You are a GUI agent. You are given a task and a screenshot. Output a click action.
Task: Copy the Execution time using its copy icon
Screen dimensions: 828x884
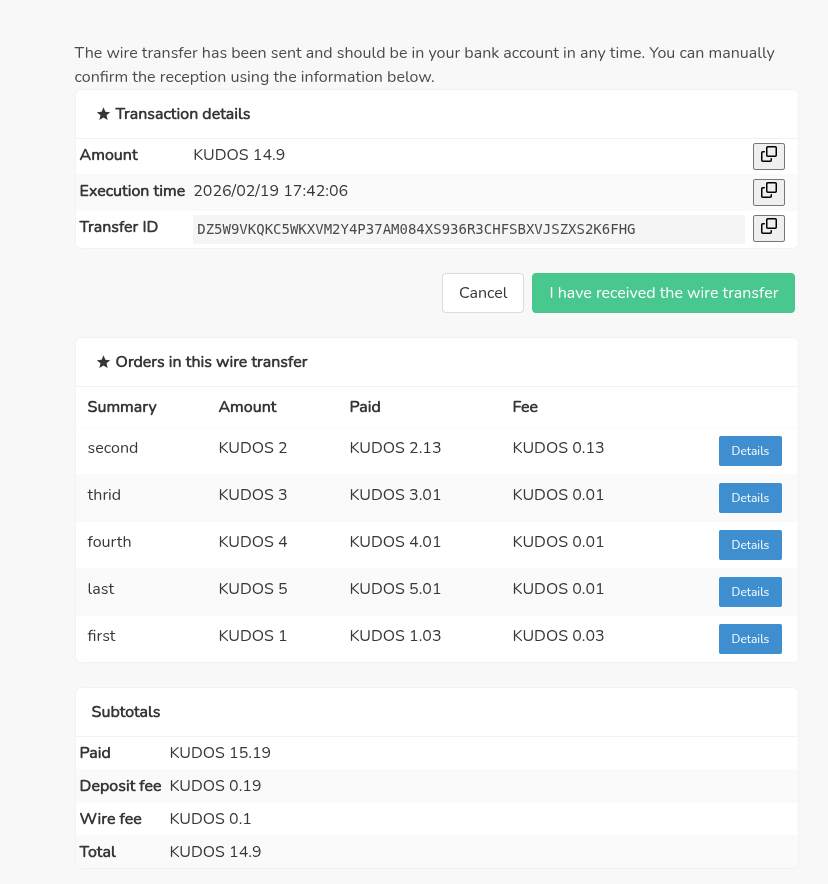tap(768, 191)
